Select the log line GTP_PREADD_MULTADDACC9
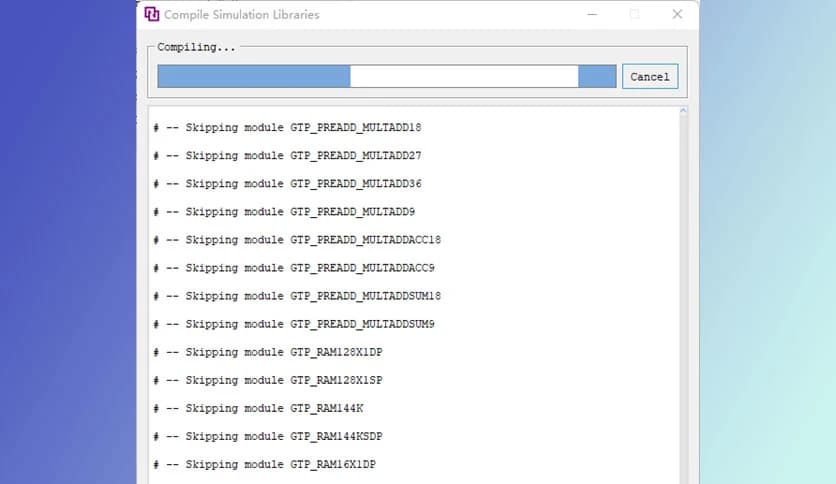 (x=294, y=268)
